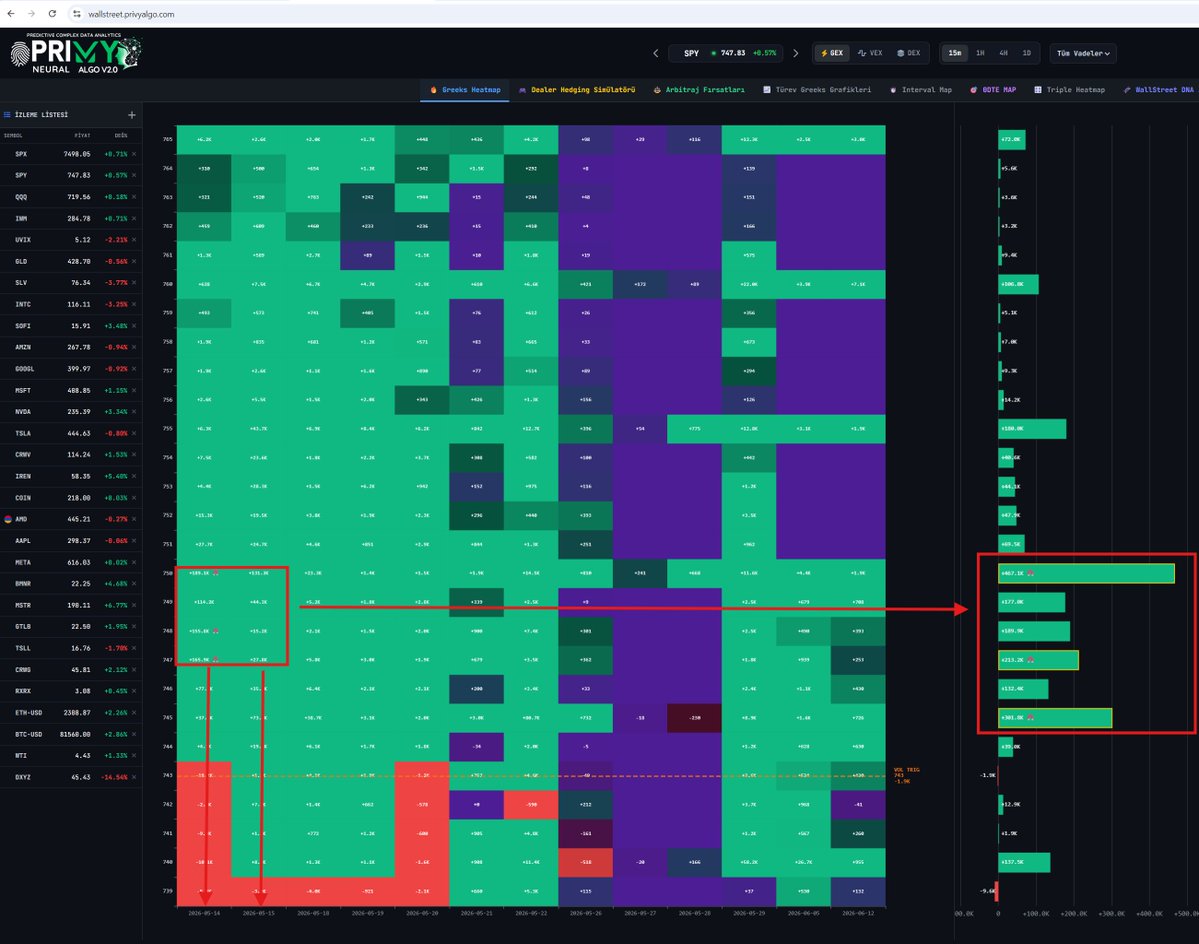Click the 2026-05-14 expiry date label
This screenshot has height=944, width=1199.
click(x=204, y=913)
